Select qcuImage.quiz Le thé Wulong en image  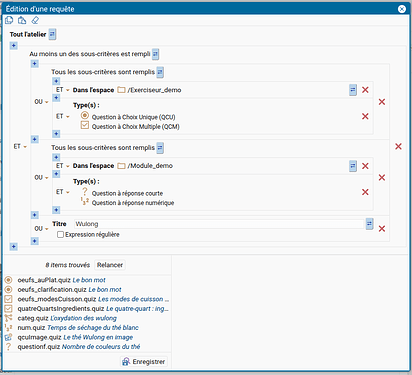point(87,337)
